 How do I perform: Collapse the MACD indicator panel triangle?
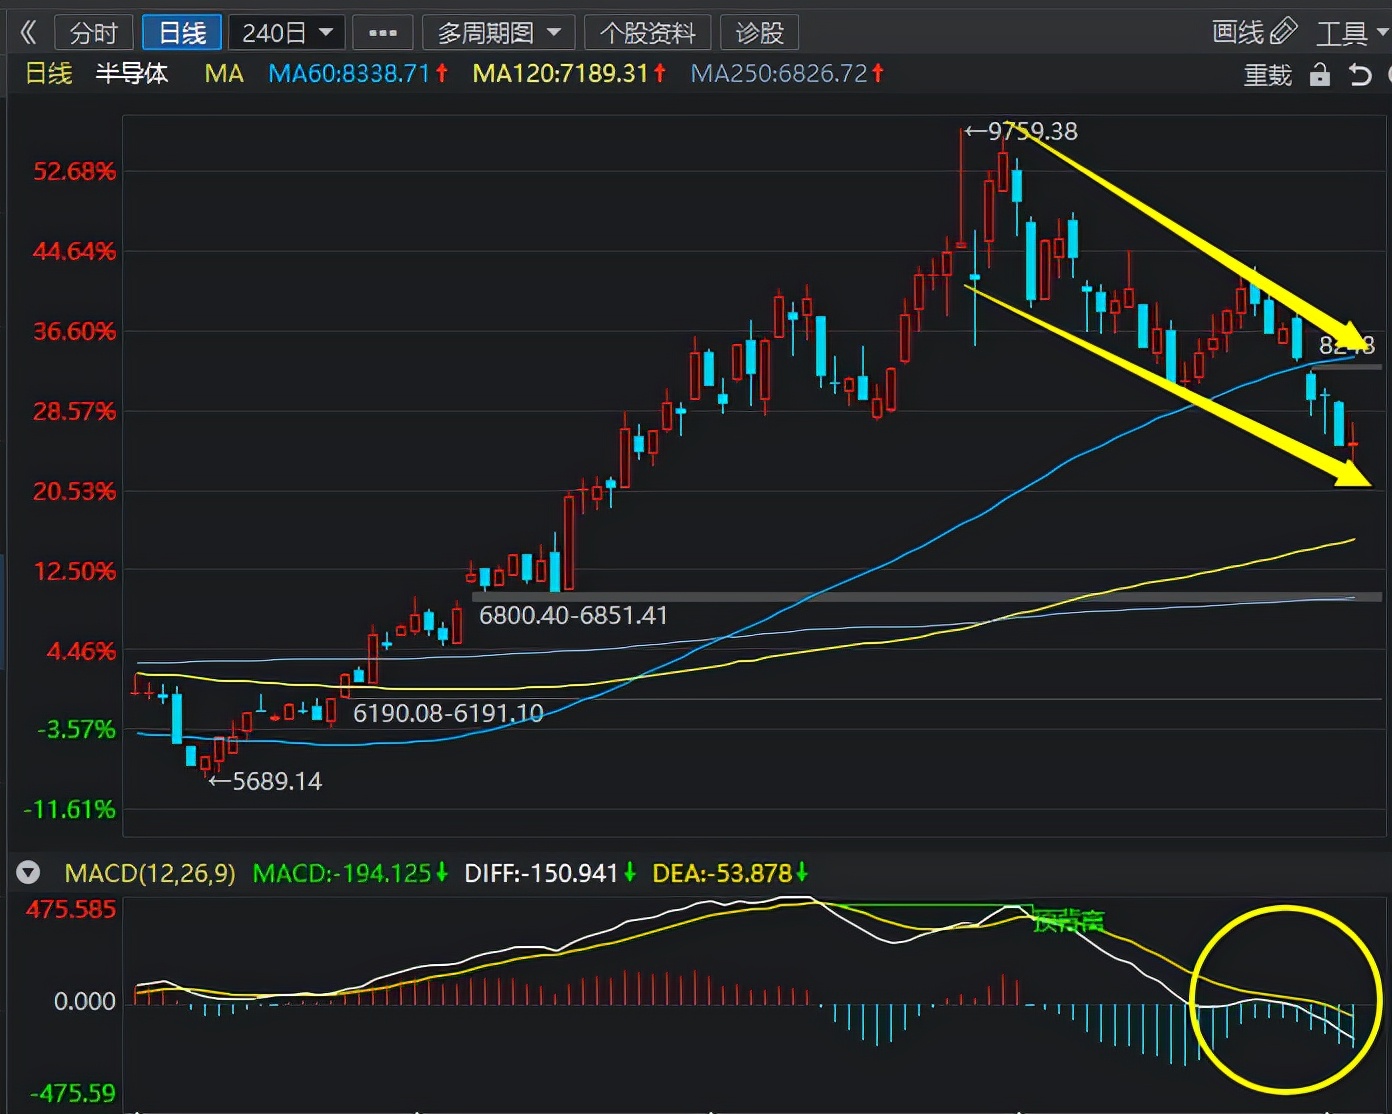click(28, 873)
